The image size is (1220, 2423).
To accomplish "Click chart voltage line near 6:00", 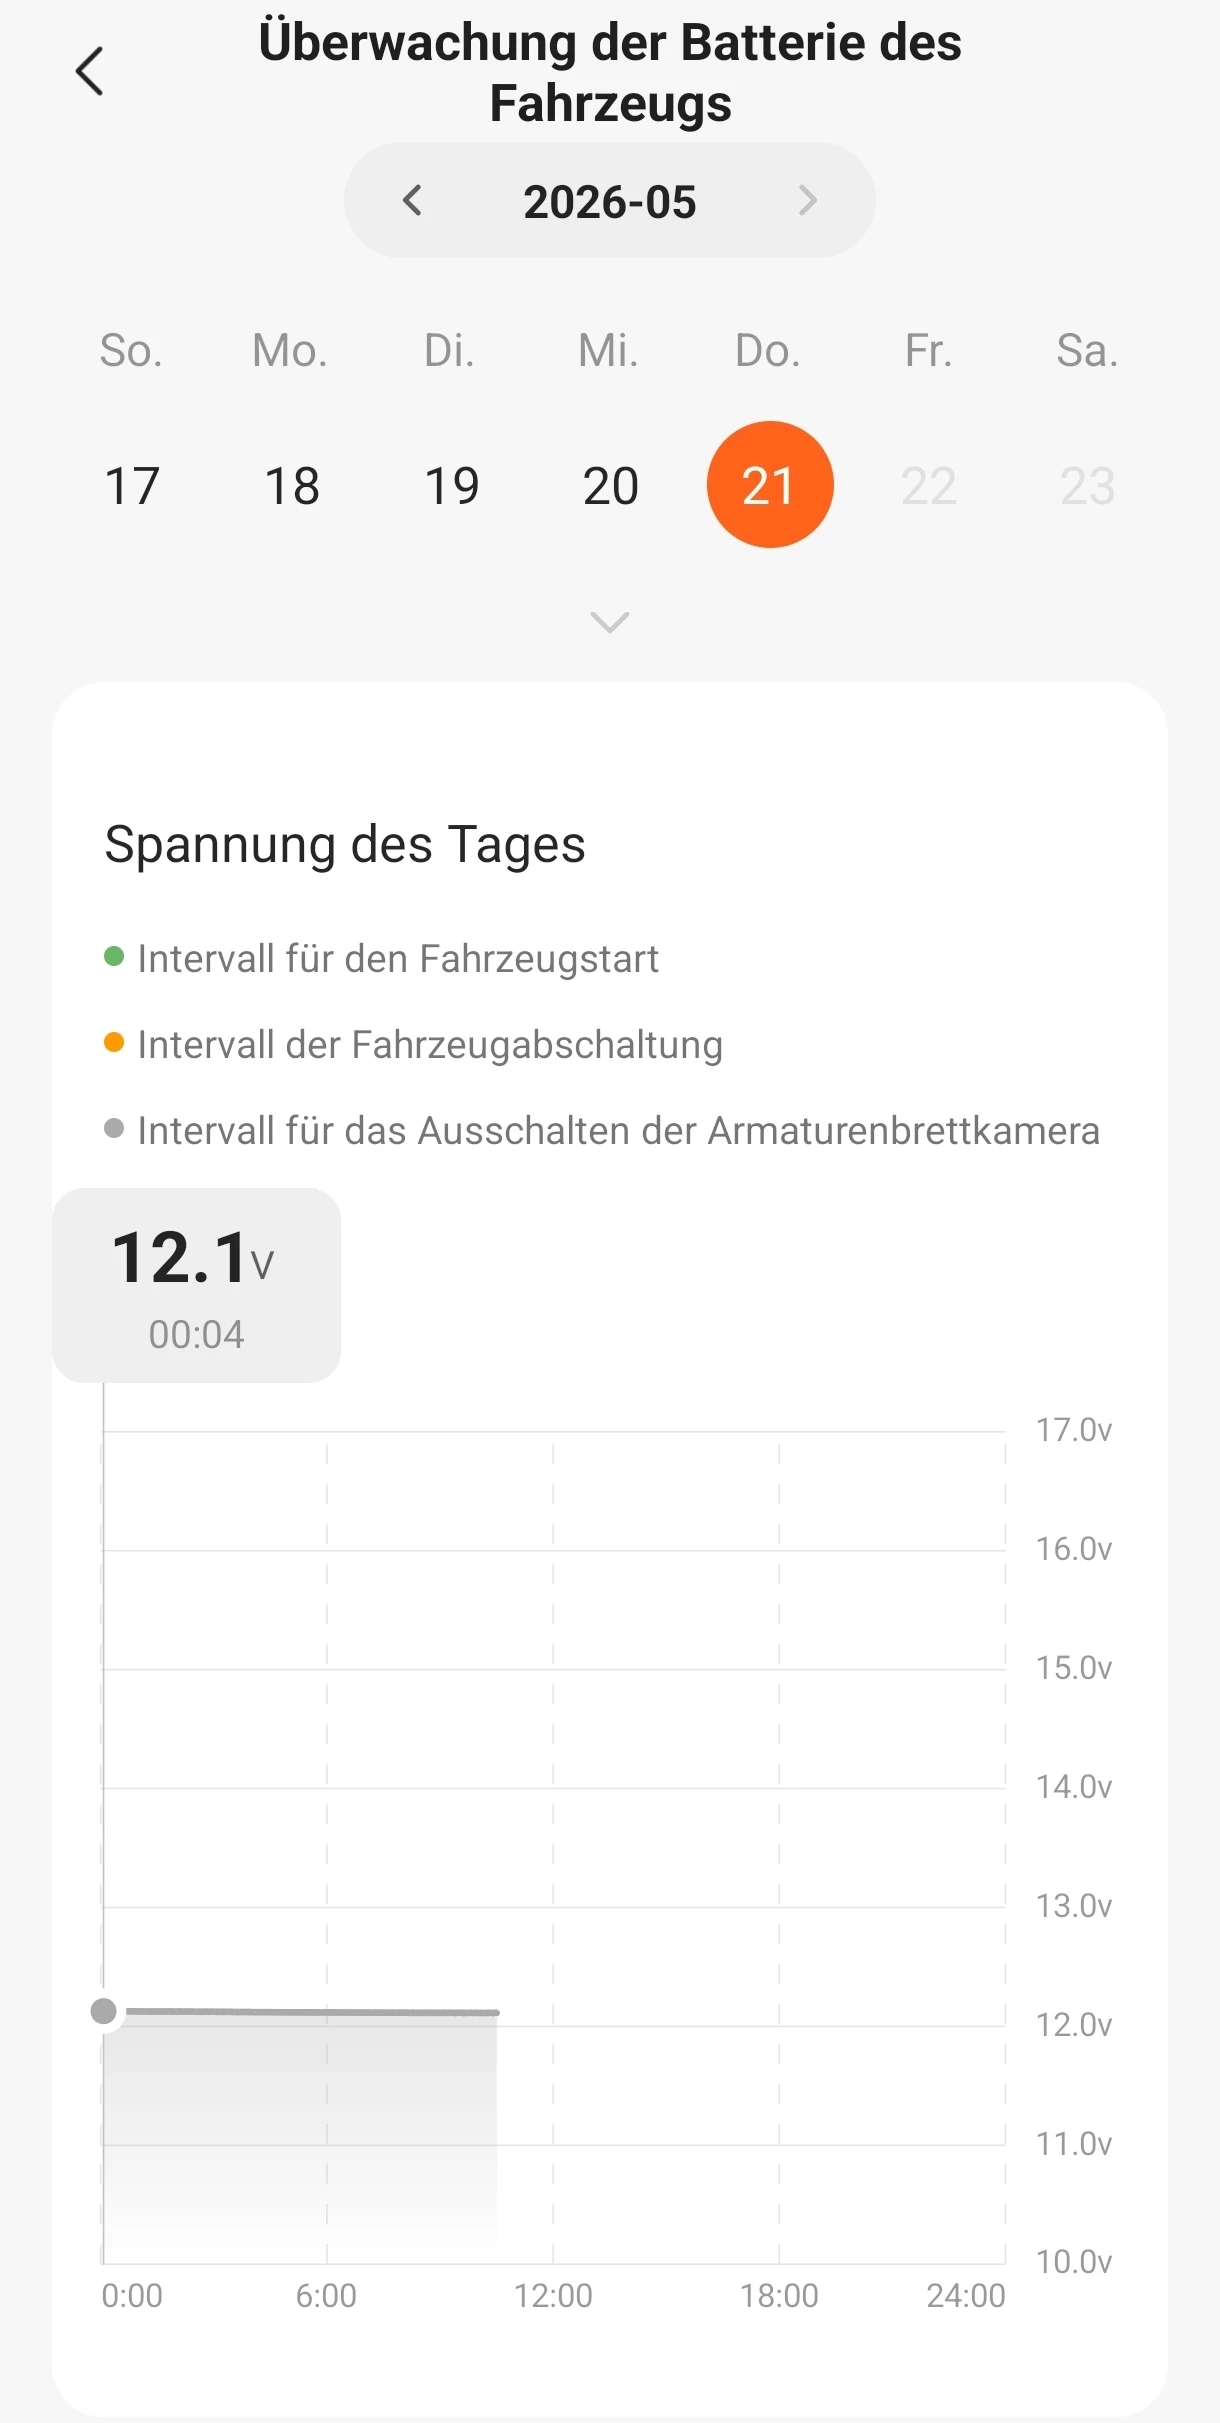I will pyautogui.click(x=327, y=2011).
